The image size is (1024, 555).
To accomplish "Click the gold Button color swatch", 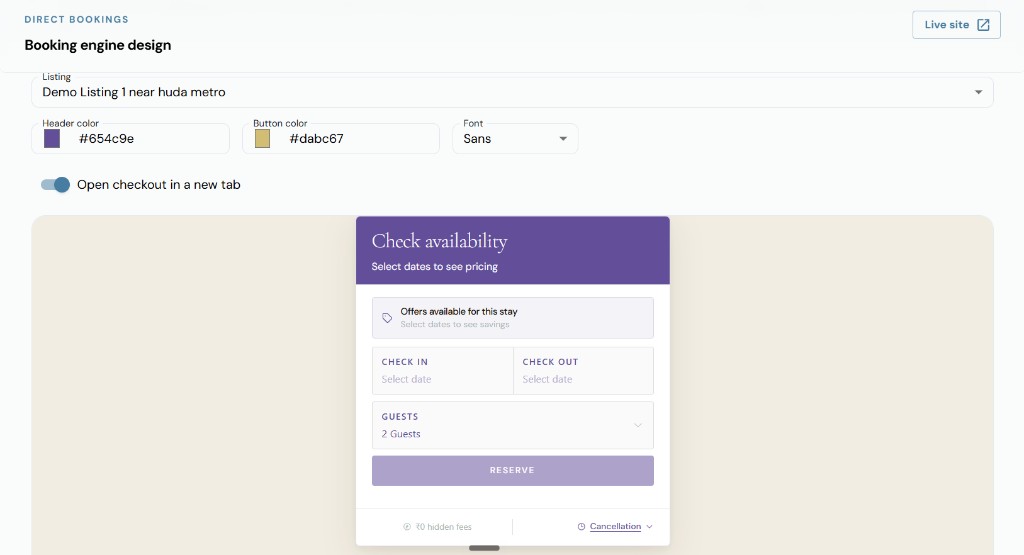I will pyautogui.click(x=262, y=138).
